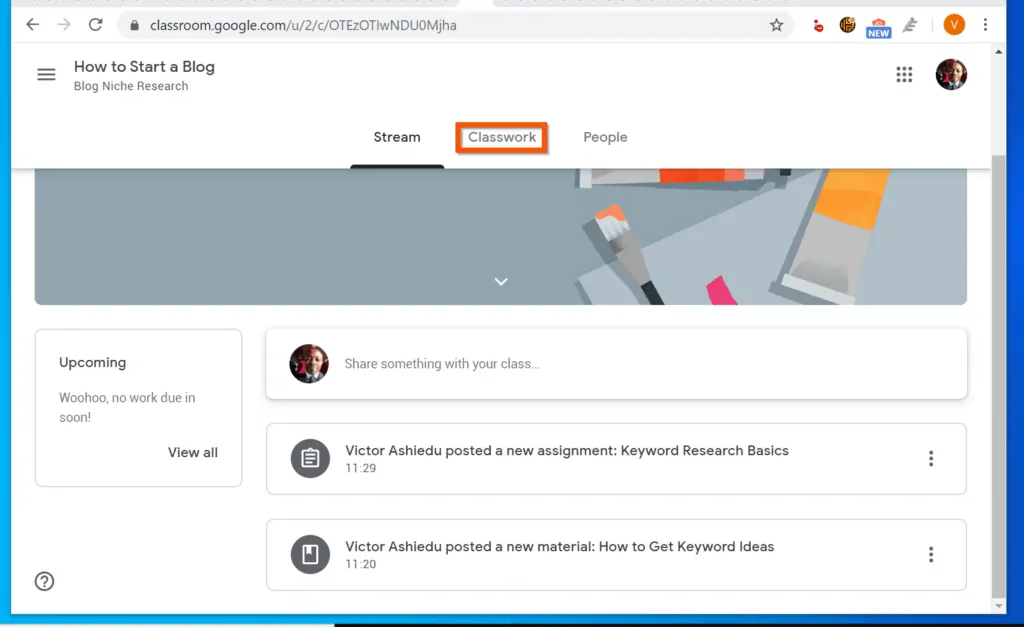Click the back navigation arrow
This screenshot has width=1024, height=627.
tap(31, 24)
